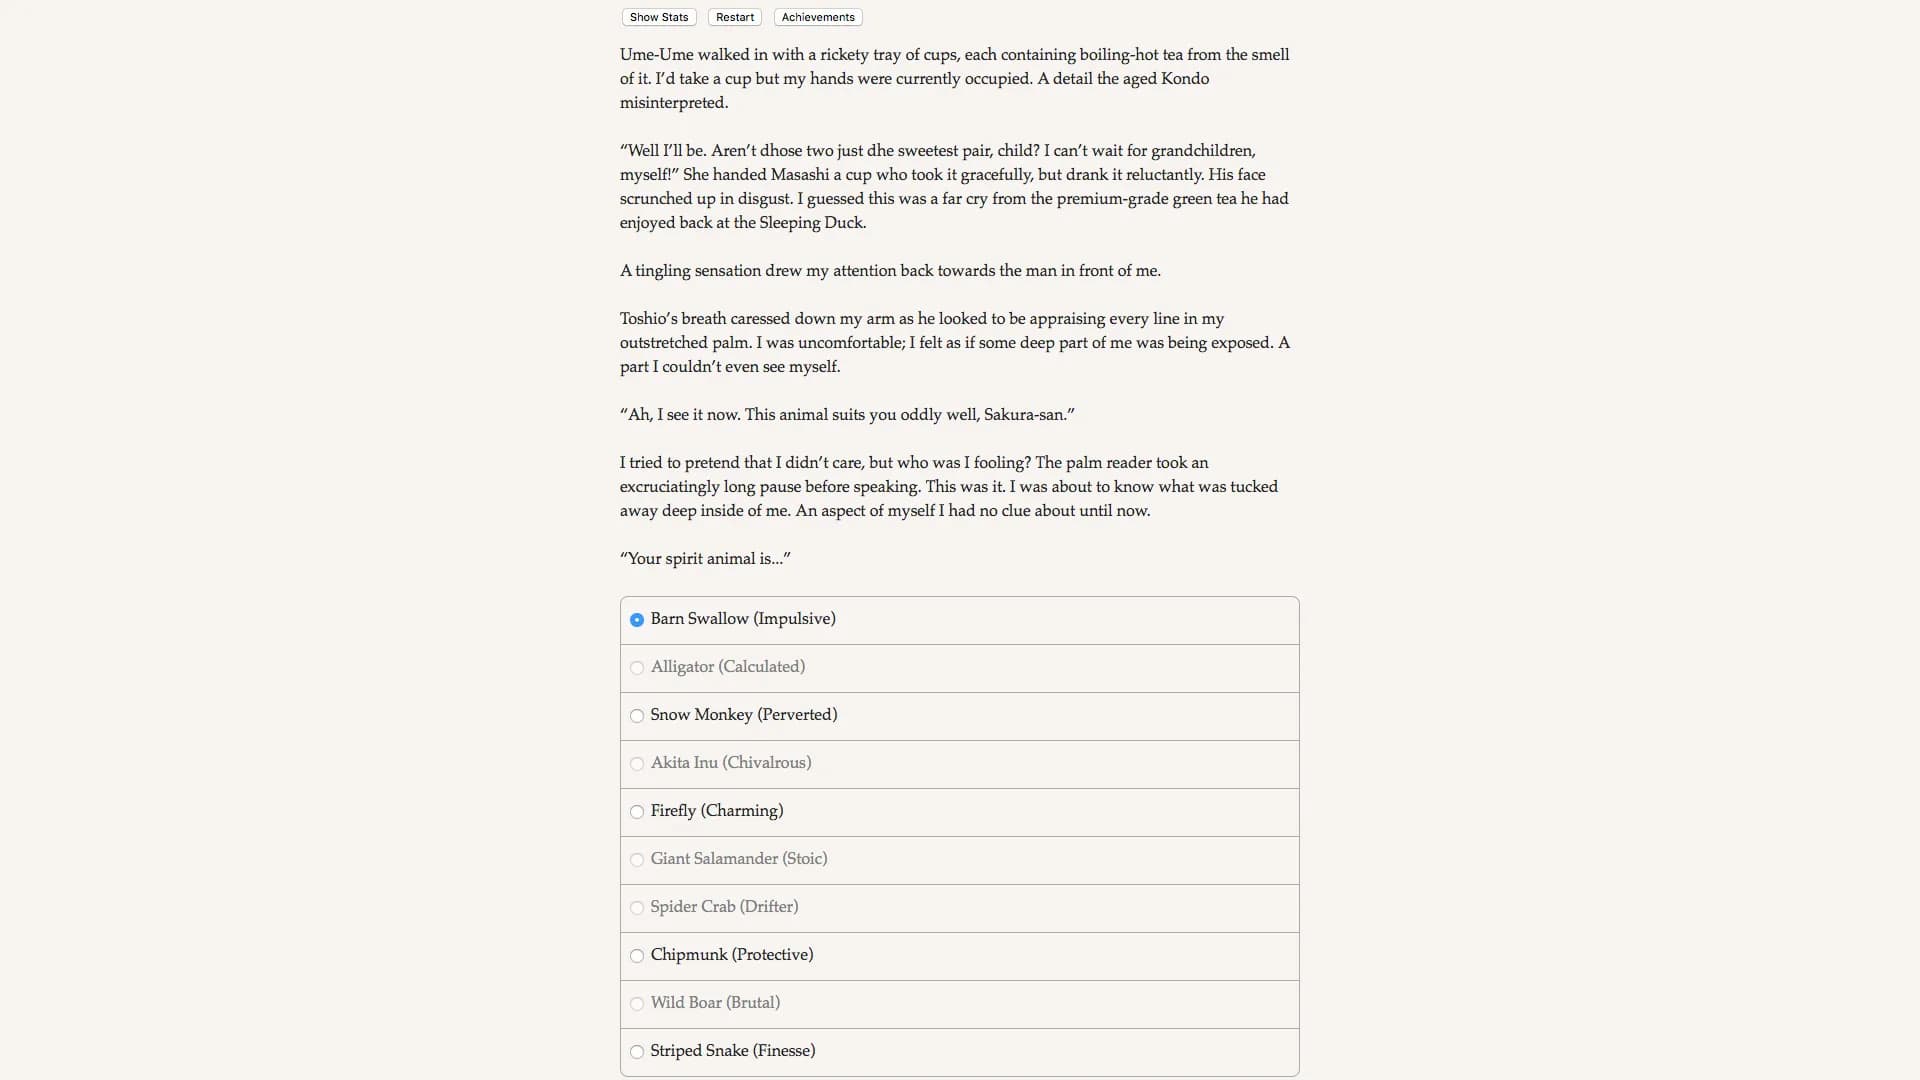Viewport: 1920px width, 1080px height.
Task: Click the Striped Snake (Finesse) label text
Action: click(733, 1051)
